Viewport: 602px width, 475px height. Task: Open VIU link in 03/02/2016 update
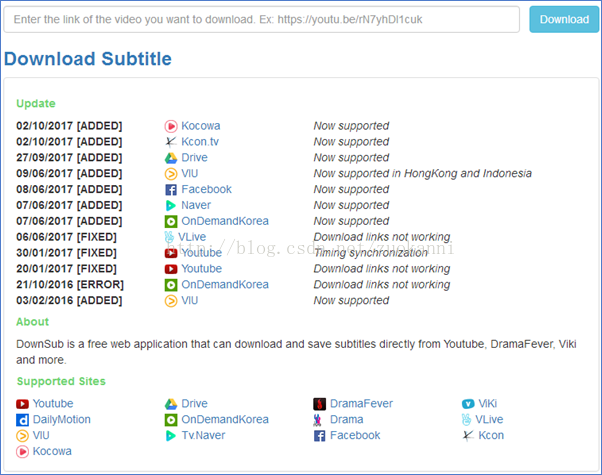[190, 301]
